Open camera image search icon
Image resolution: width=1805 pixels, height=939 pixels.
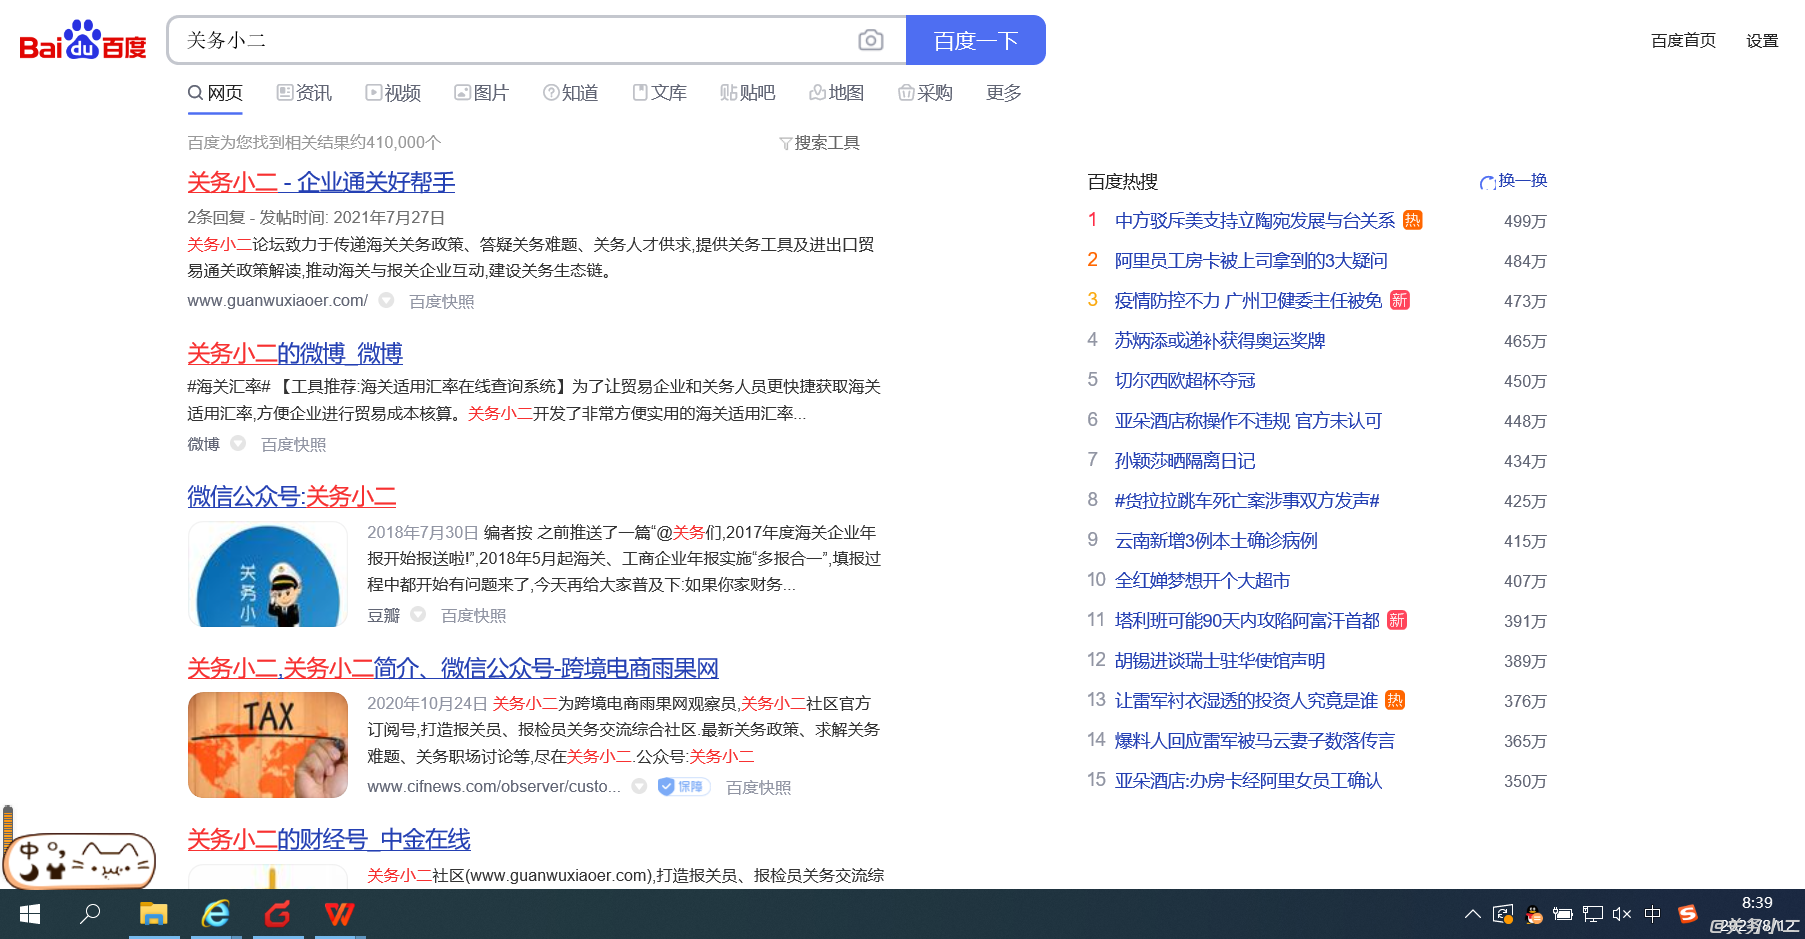coord(871,40)
